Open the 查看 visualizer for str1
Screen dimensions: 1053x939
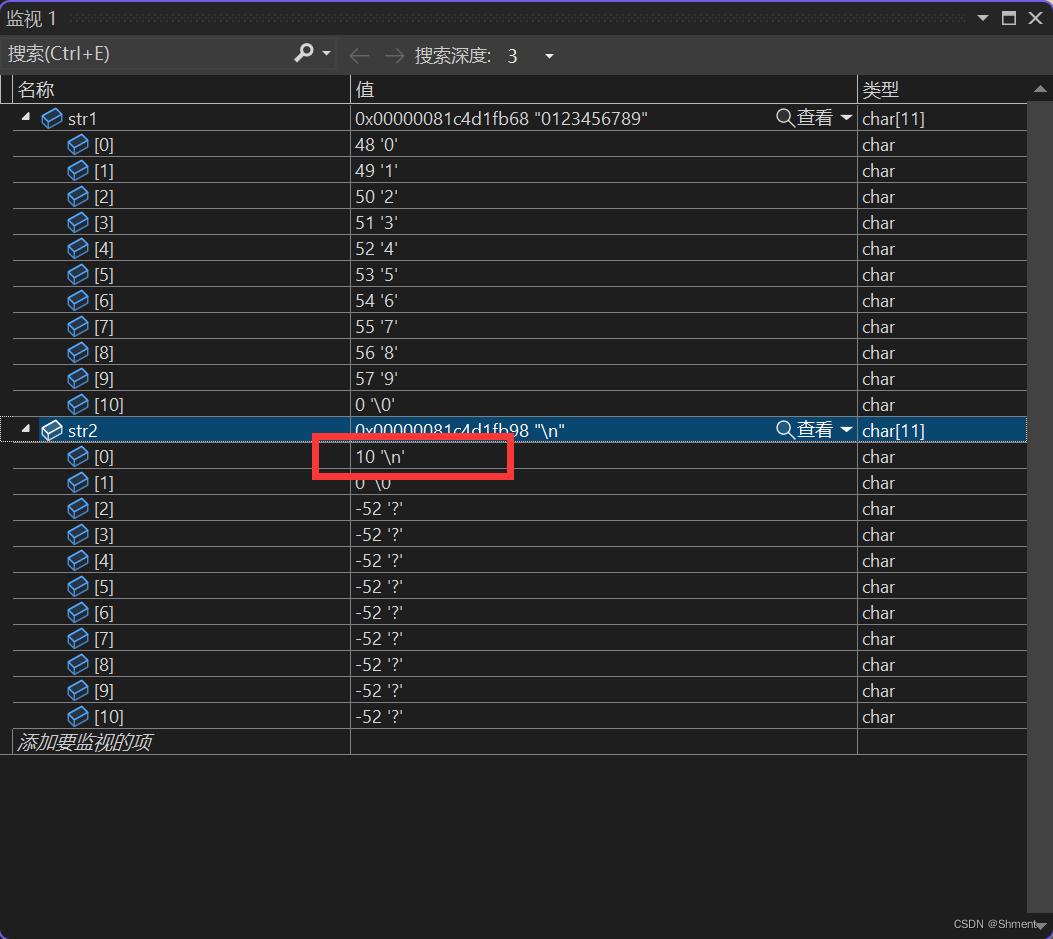click(x=805, y=118)
